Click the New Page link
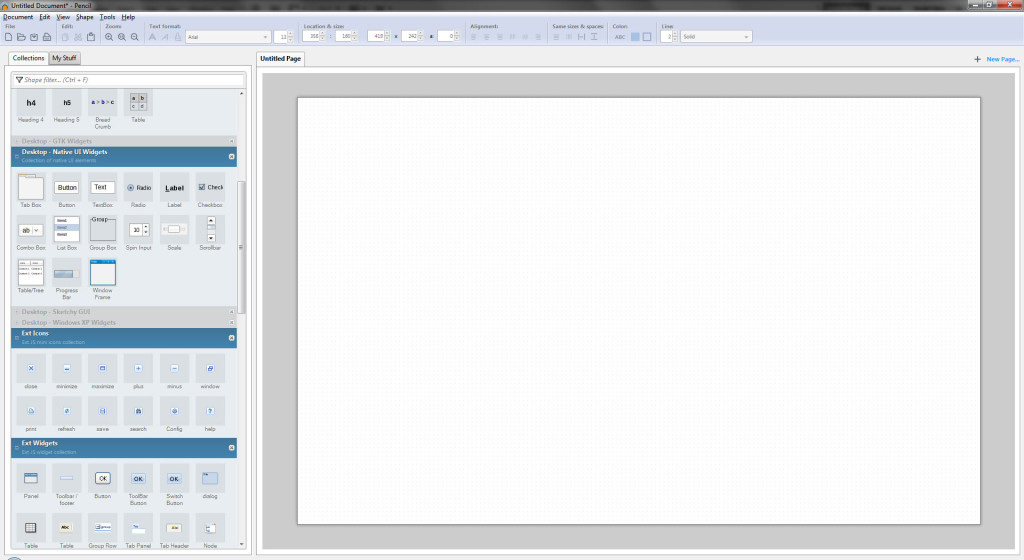The width and height of the screenshot is (1024, 560). [x=1002, y=59]
